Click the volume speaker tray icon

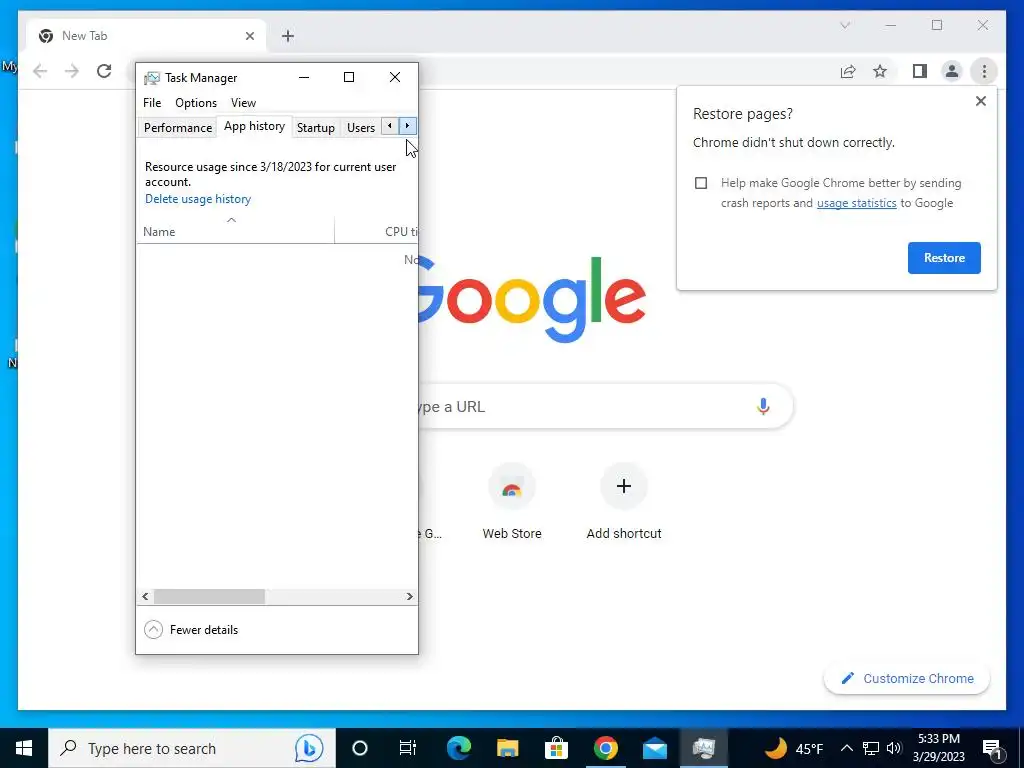coord(894,748)
